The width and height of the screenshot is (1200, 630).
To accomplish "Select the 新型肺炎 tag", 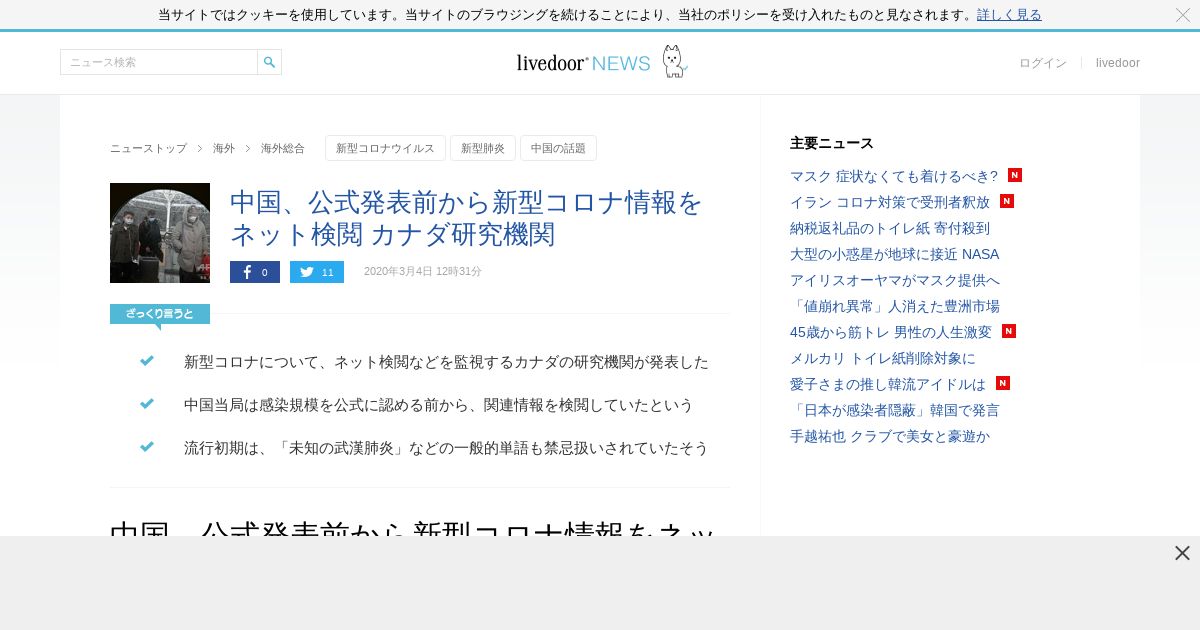I will point(483,148).
